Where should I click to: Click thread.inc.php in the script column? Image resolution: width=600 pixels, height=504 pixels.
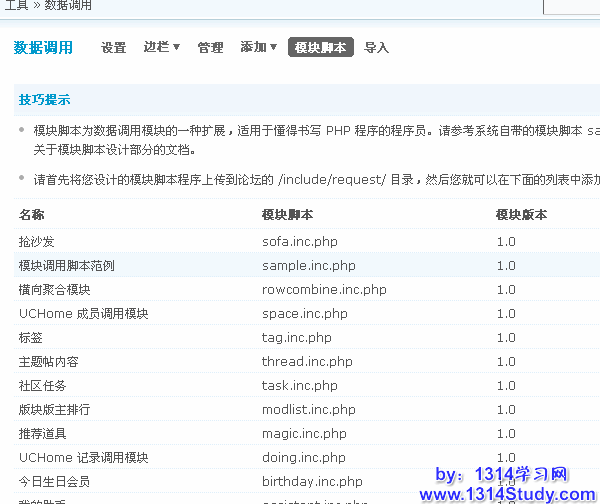pyautogui.click(x=307, y=362)
